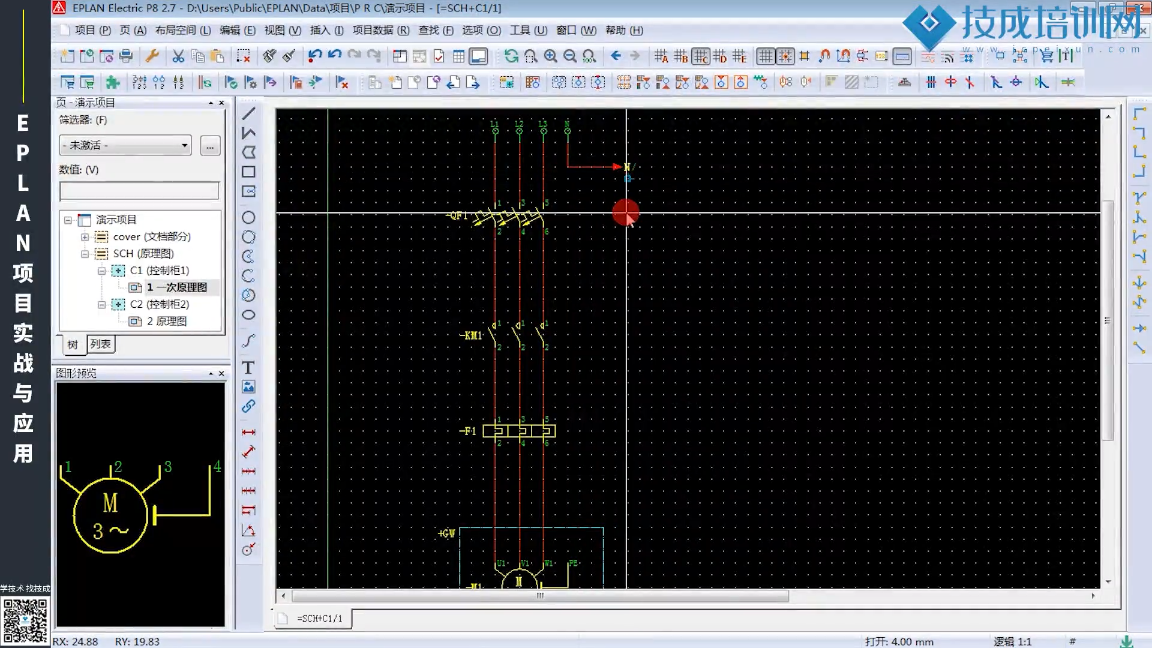The width and height of the screenshot is (1152, 648).
Task: Open the 视图 (V) menu
Action: coord(283,30)
